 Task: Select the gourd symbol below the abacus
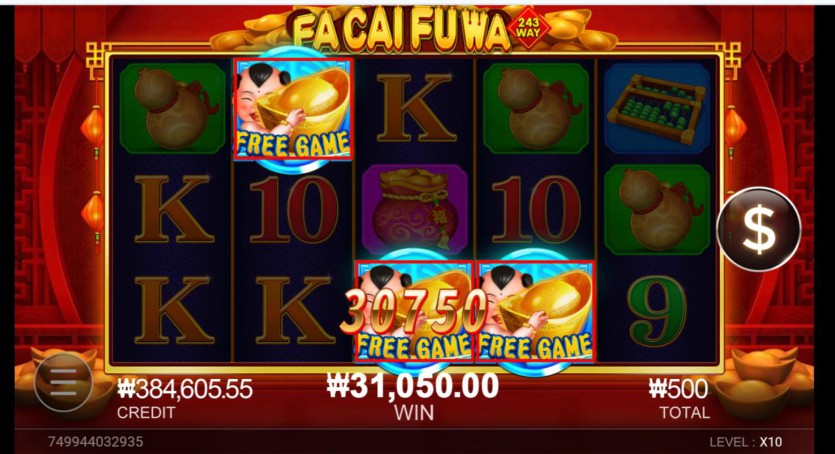(x=657, y=210)
